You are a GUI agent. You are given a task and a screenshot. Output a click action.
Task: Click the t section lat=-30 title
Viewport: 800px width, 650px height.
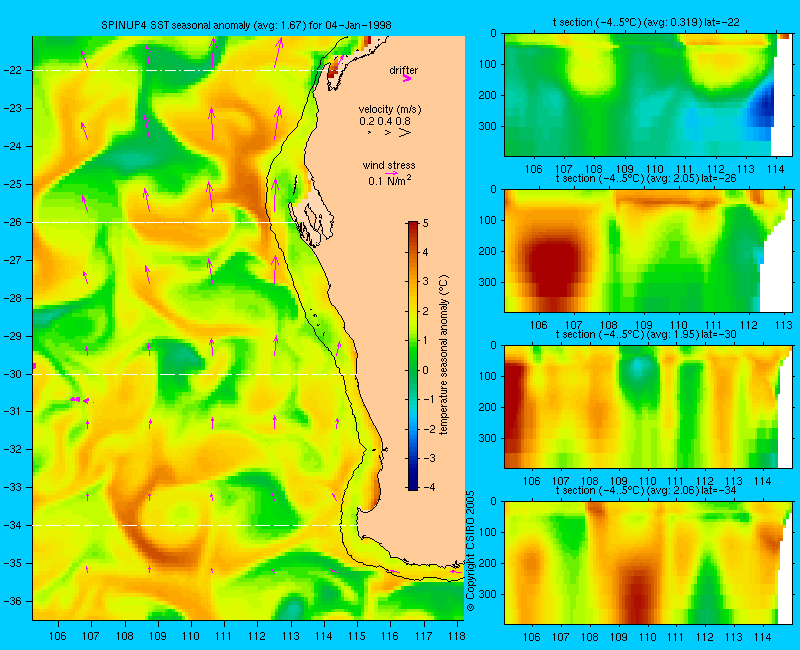[646, 335]
